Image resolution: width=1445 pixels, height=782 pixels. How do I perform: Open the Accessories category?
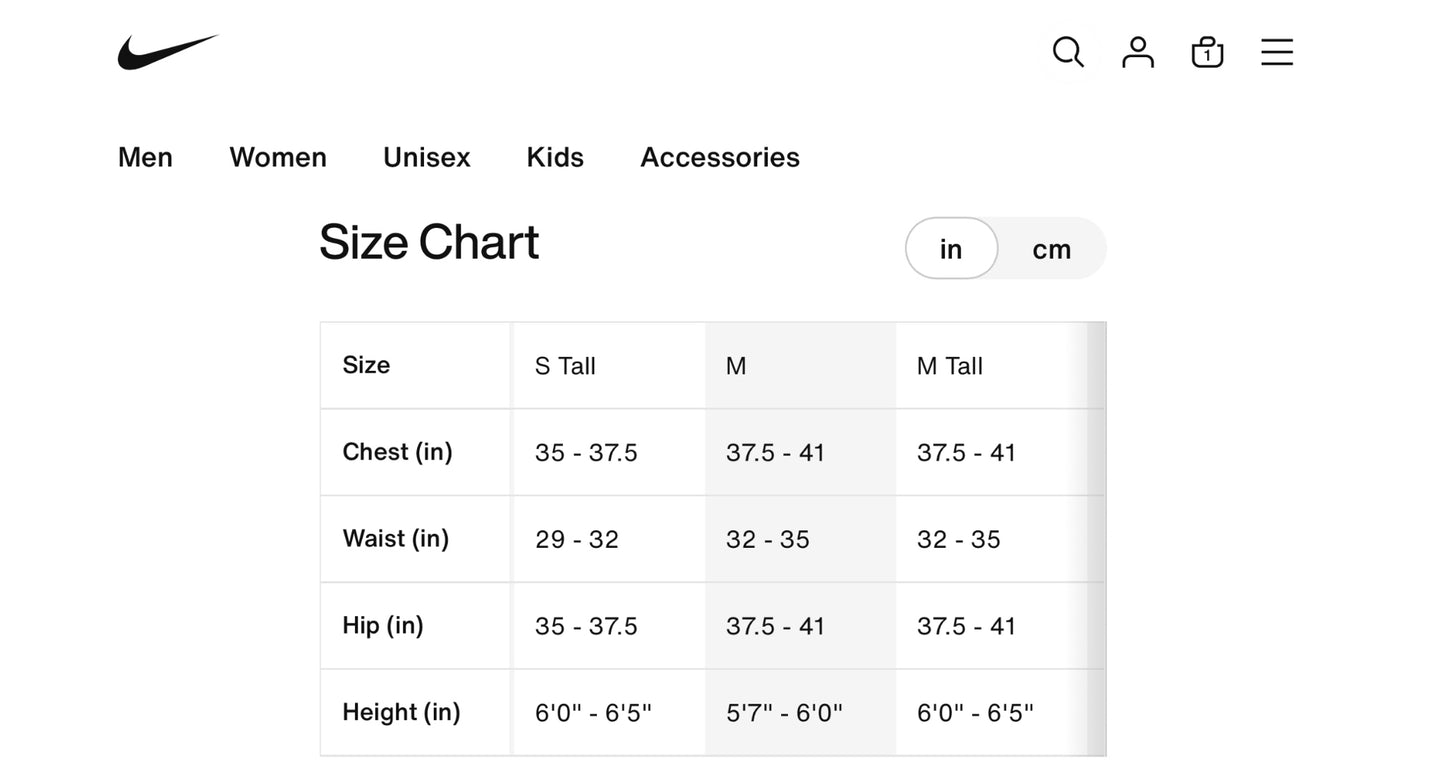point(720,158)
